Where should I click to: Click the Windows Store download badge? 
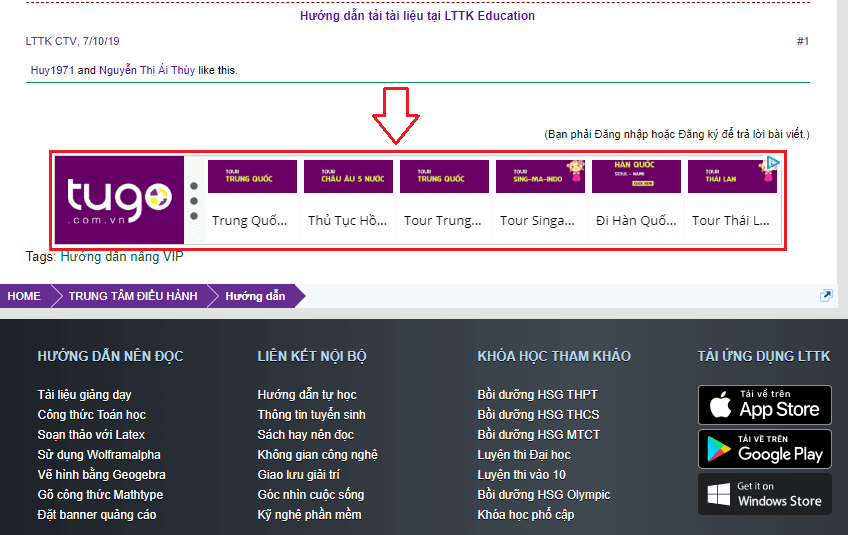765,494
